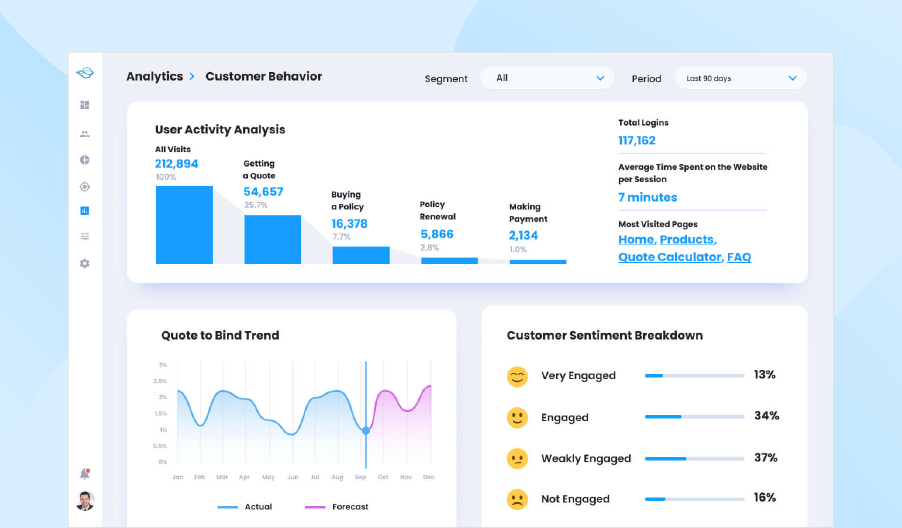
Task: Click the All Visits bar in the chart
Action: 184,225
